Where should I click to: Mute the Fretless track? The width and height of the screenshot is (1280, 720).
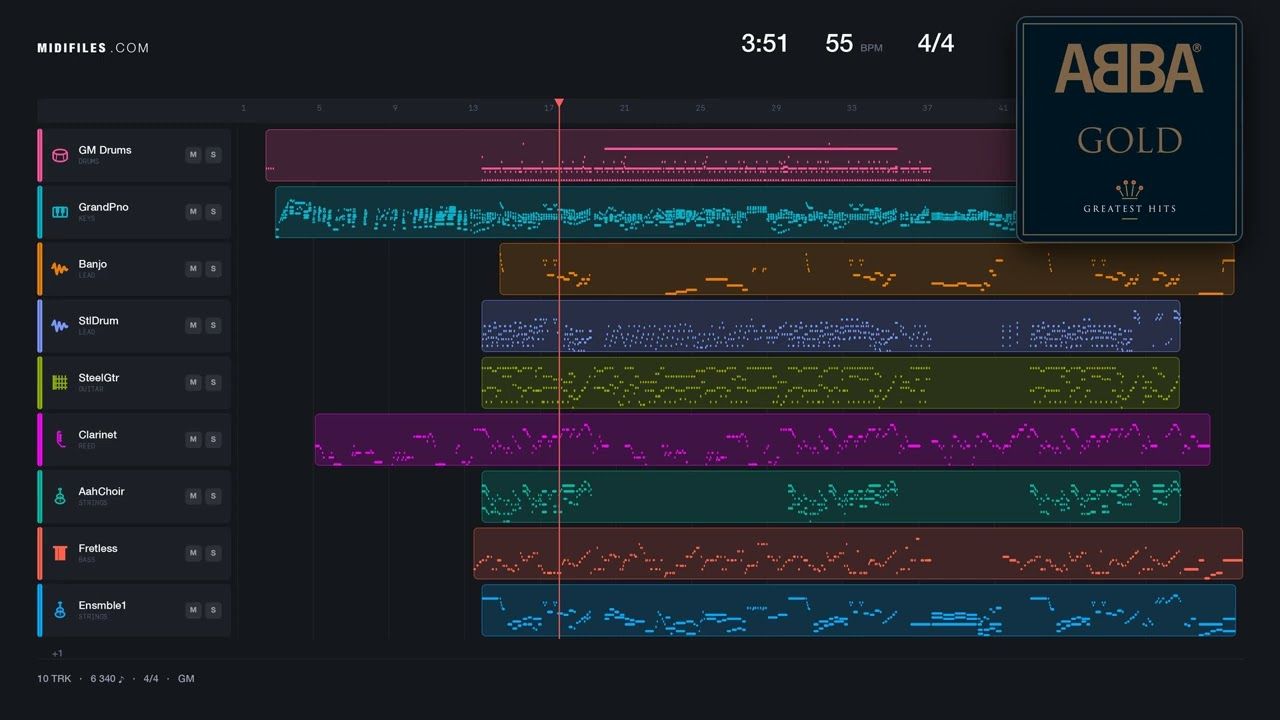pos(193,554)
